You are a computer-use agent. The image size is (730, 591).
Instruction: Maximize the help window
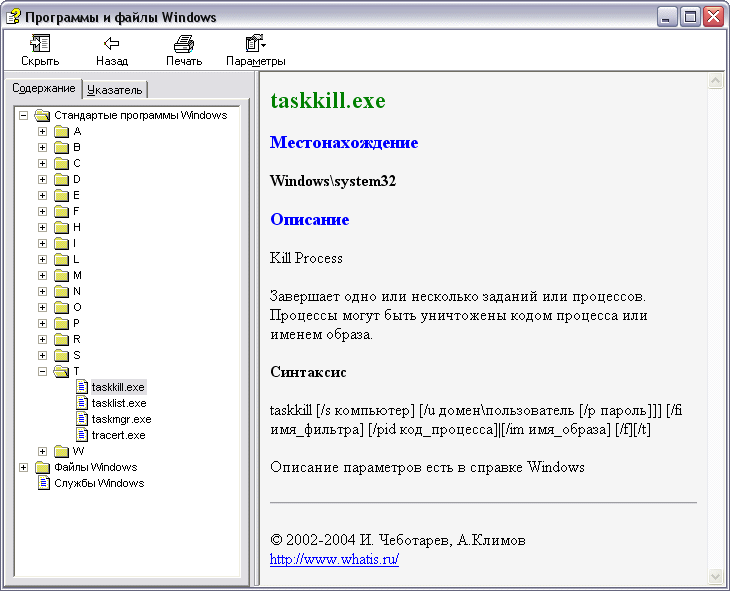click(690, 17)
